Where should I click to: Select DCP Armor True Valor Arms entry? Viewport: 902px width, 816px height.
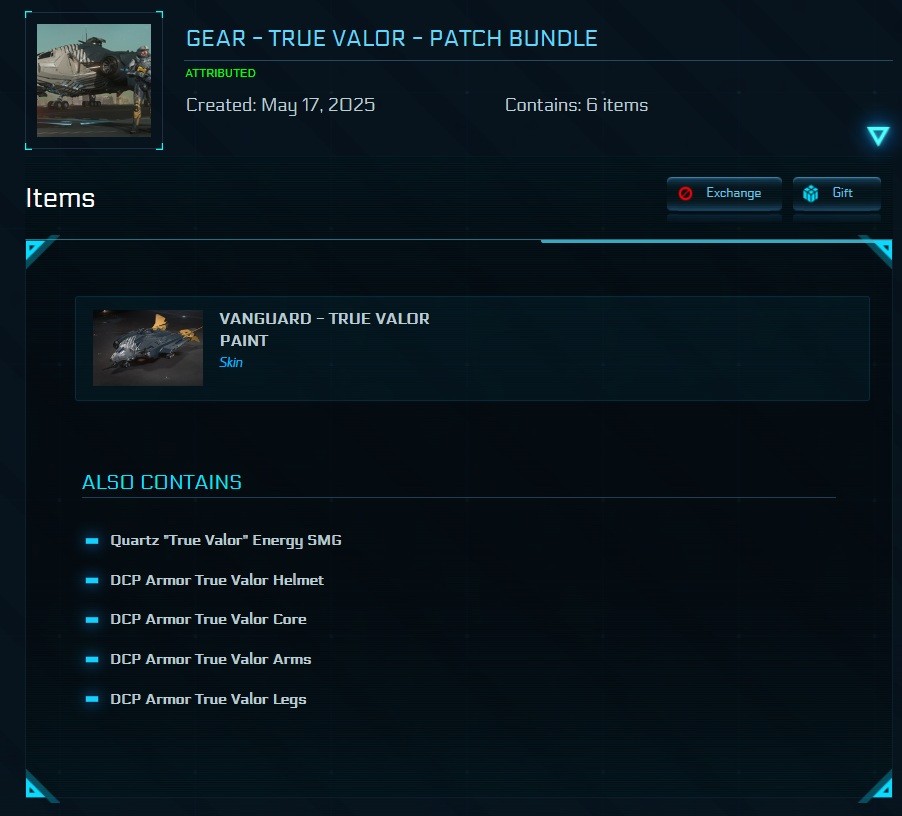click(x=211, y=659)
